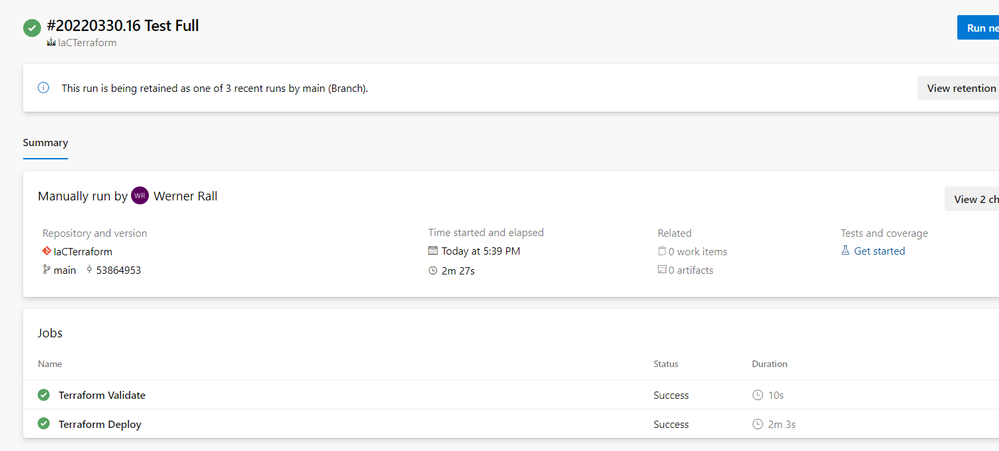Open commit 53864953 link
The width and height of the screenshot is (999, 451).
click(118, 270)
